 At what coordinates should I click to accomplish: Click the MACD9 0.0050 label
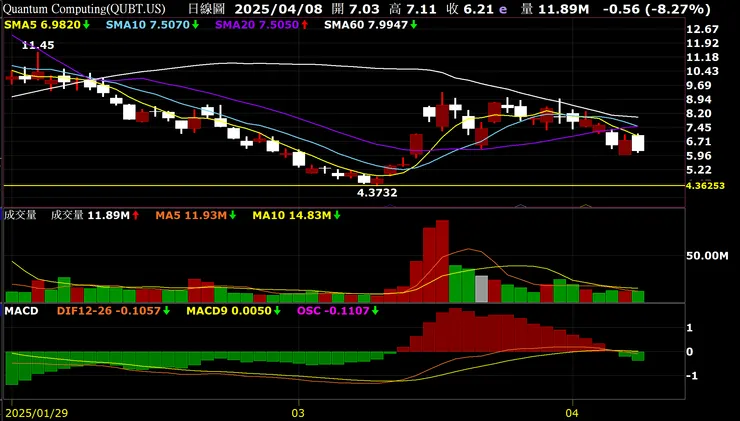pyautogui.click(x=229, y=311)
